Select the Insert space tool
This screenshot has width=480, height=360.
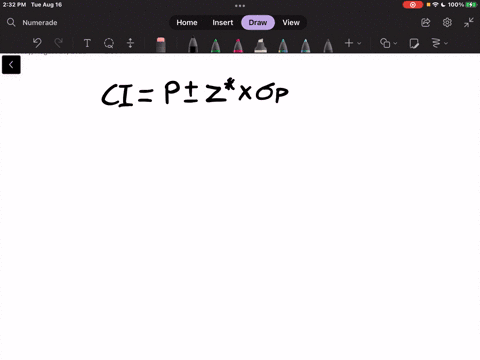tap(130, 43)
